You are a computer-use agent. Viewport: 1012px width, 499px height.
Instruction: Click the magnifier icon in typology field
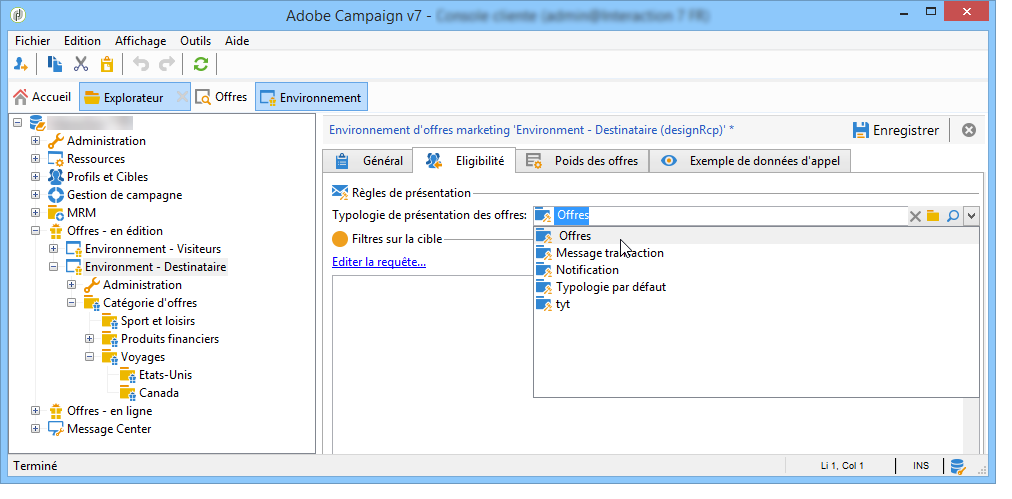tap(953, 216)
